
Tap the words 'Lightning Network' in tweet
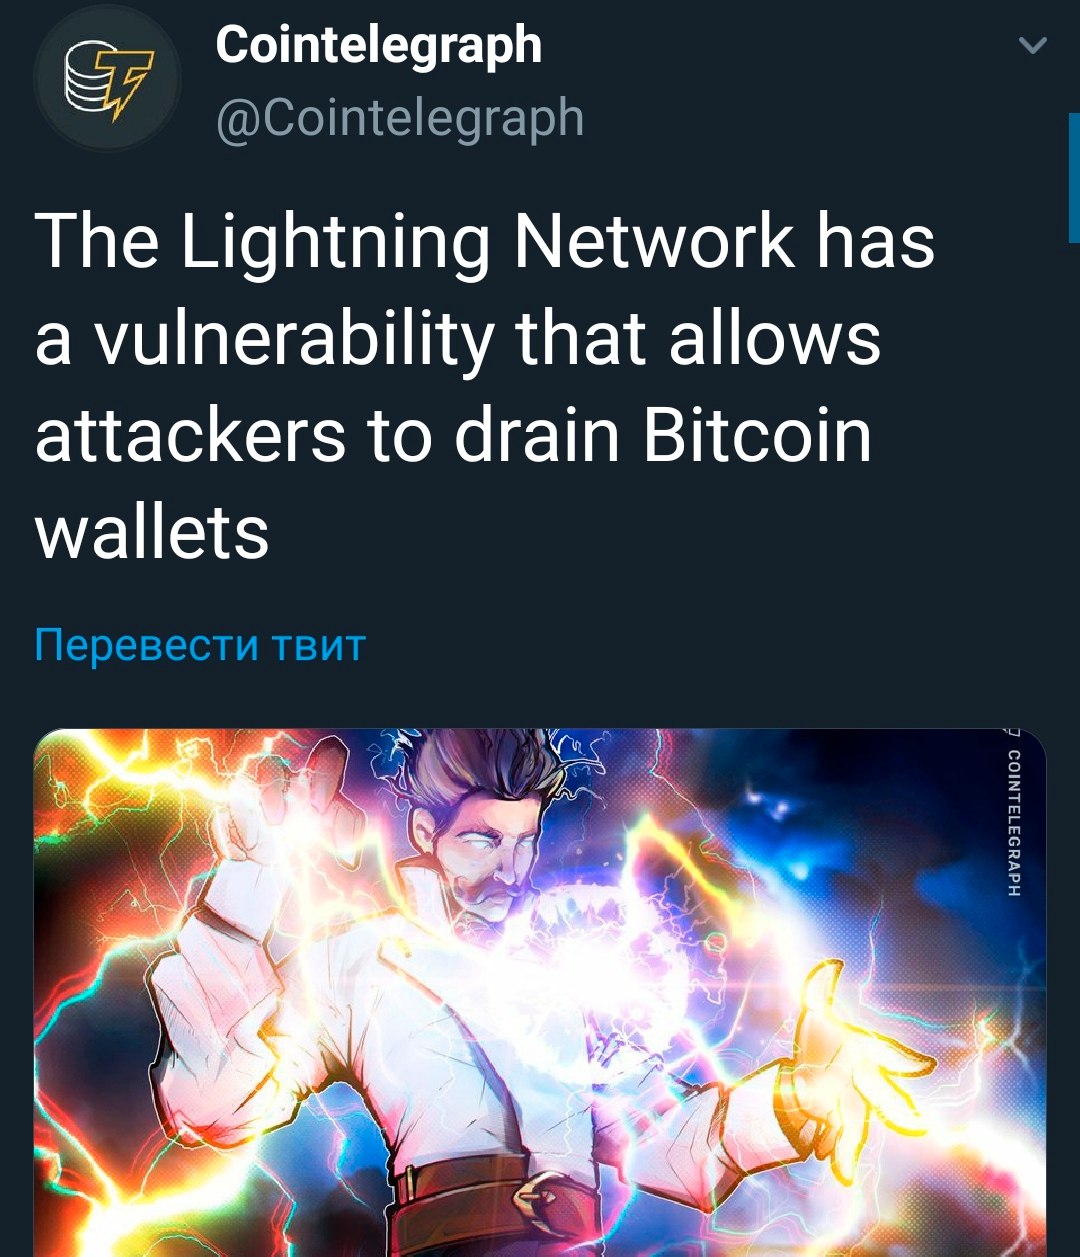click(x=489, y=243)
